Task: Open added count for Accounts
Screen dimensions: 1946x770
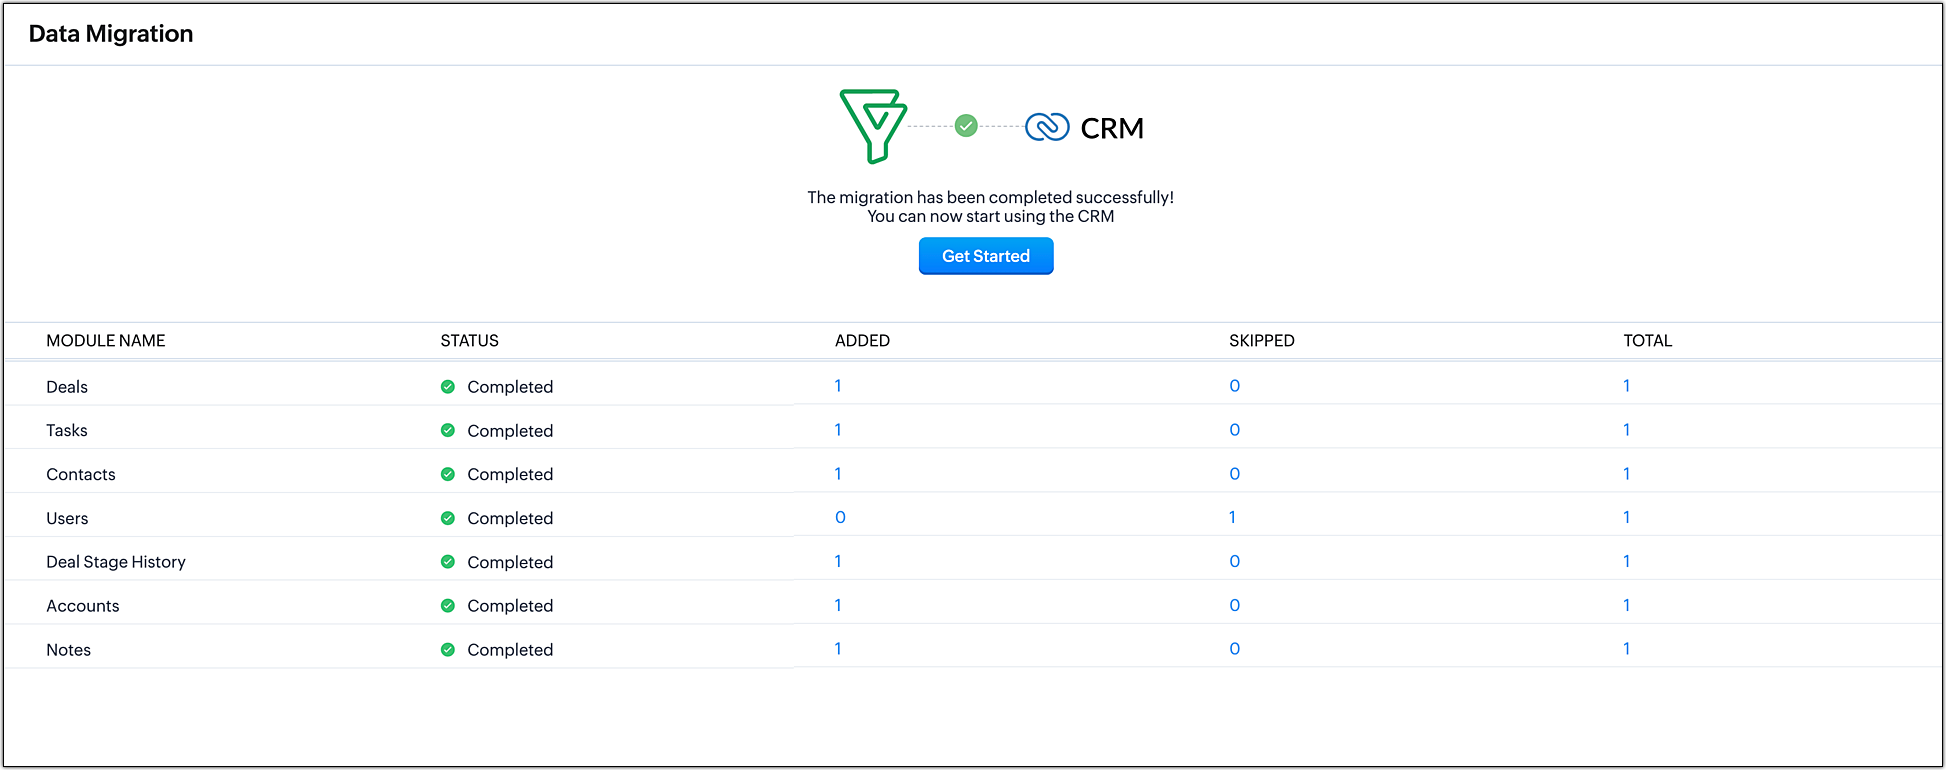Action: tap(838, 605)
